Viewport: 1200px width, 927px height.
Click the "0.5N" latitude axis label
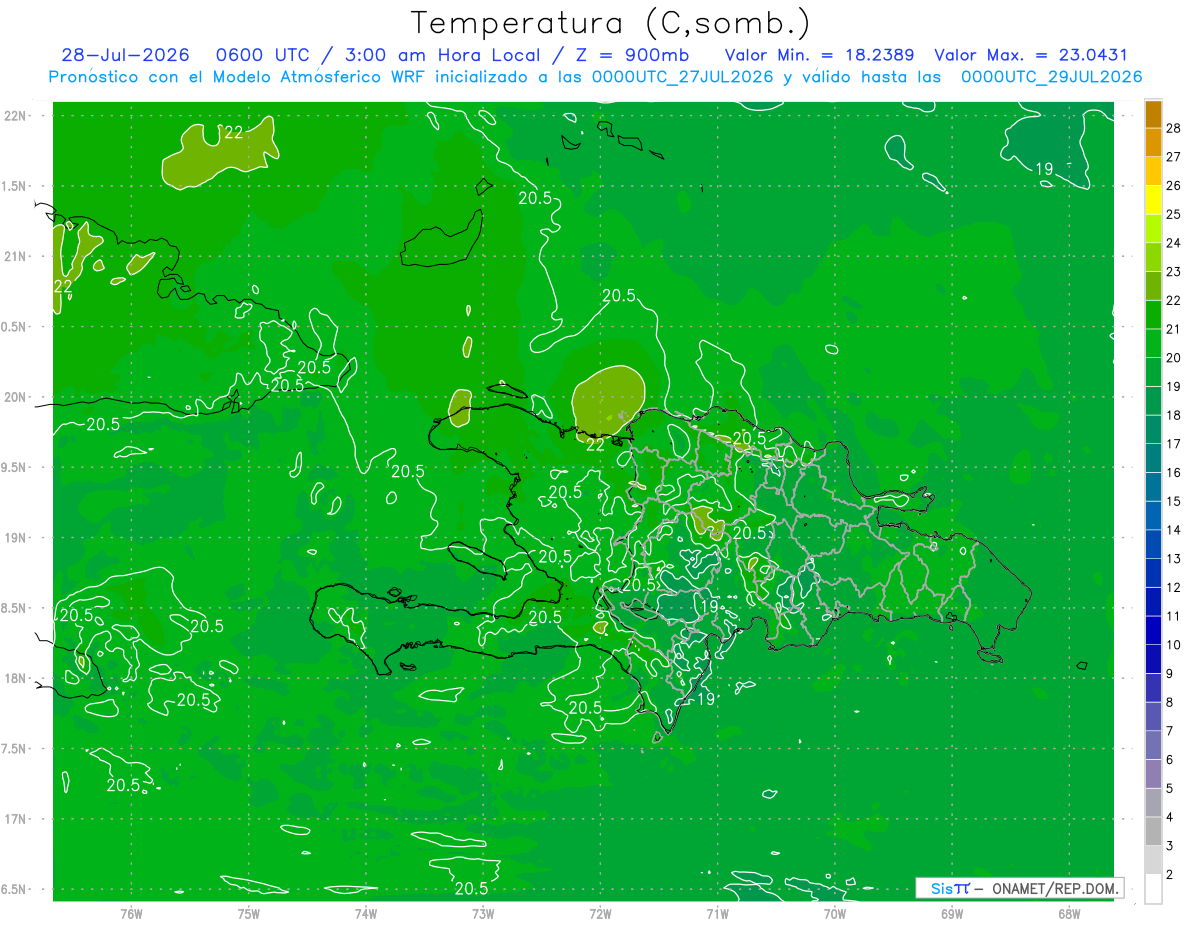(15, 327)
